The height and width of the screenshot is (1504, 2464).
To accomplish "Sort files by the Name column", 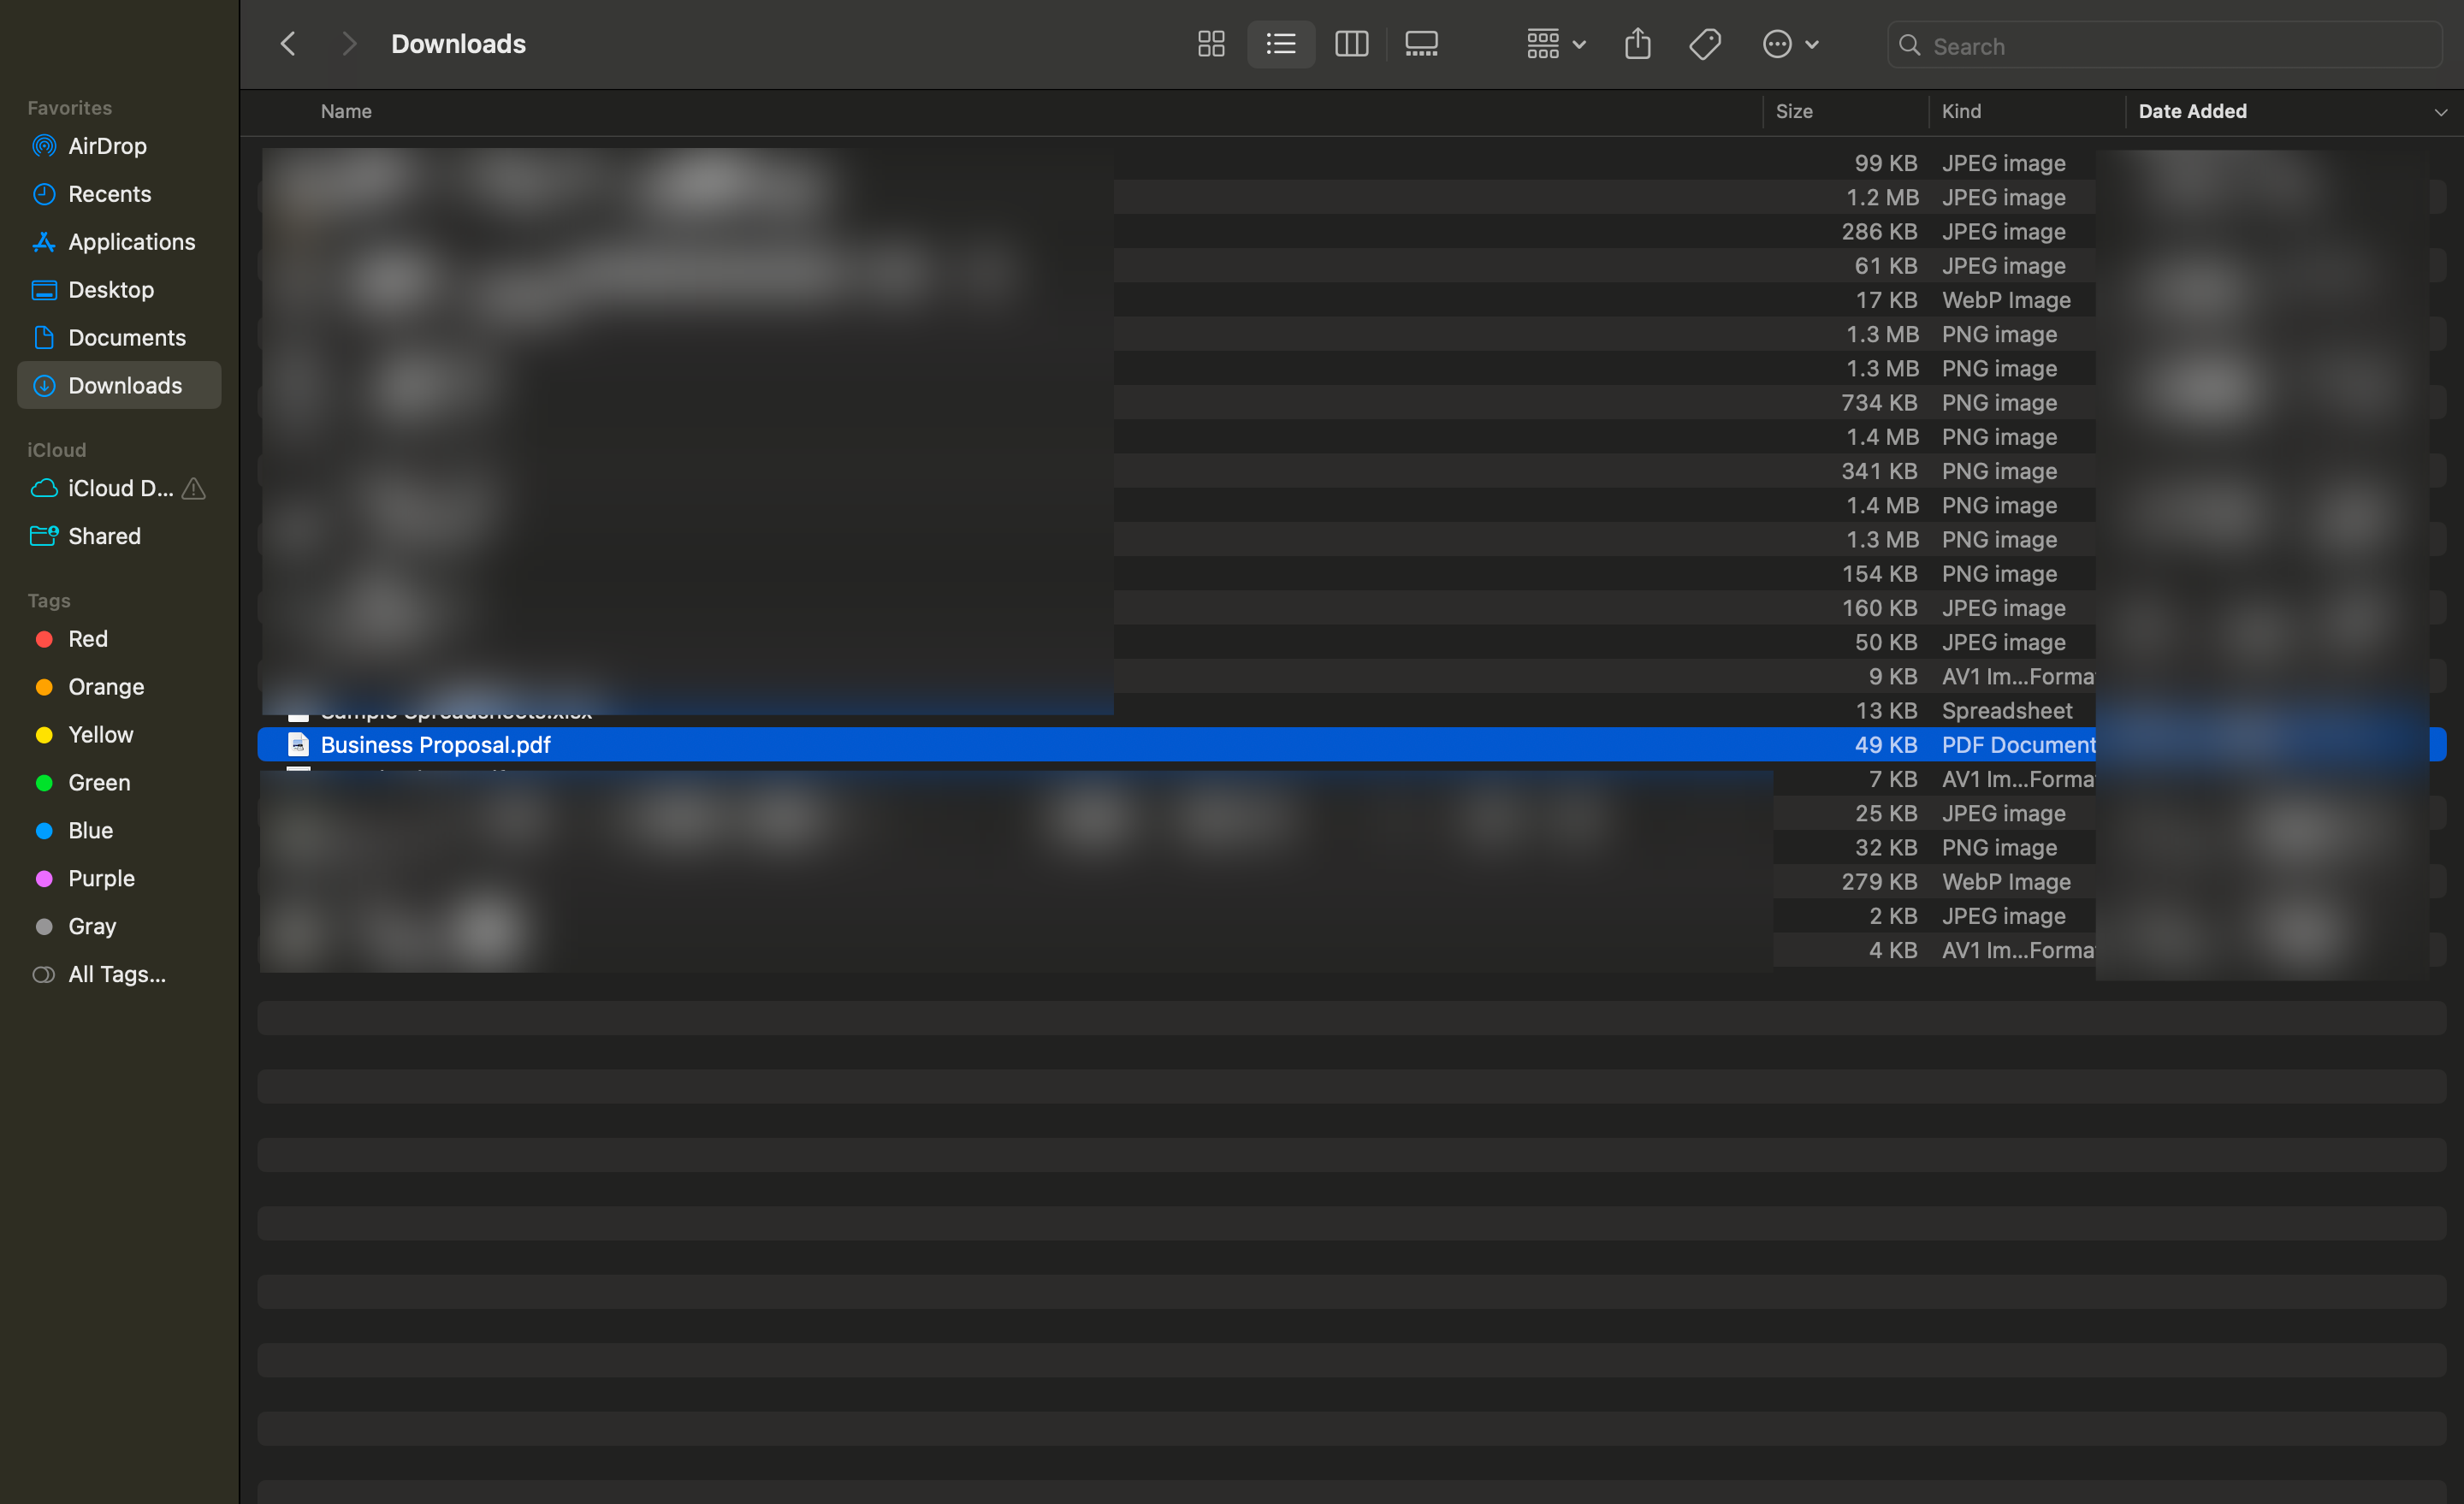I will 346,111.
